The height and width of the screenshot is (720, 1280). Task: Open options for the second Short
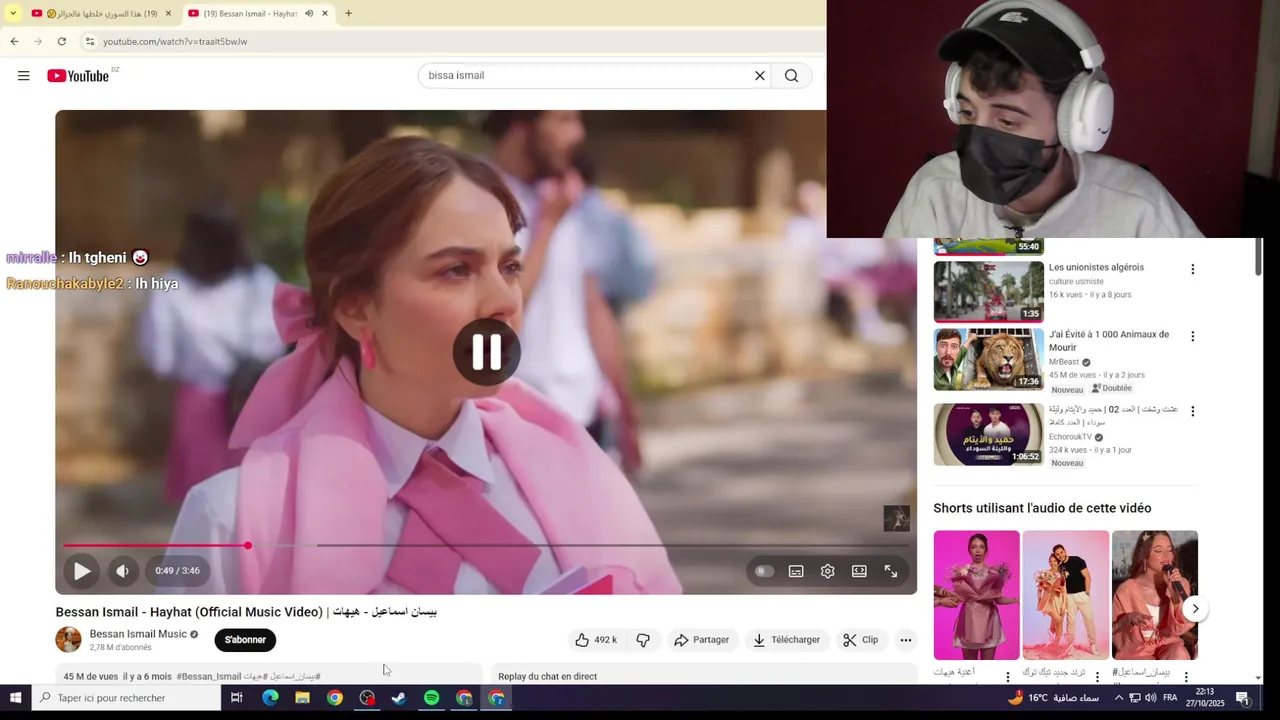(x=1097, y=677)
